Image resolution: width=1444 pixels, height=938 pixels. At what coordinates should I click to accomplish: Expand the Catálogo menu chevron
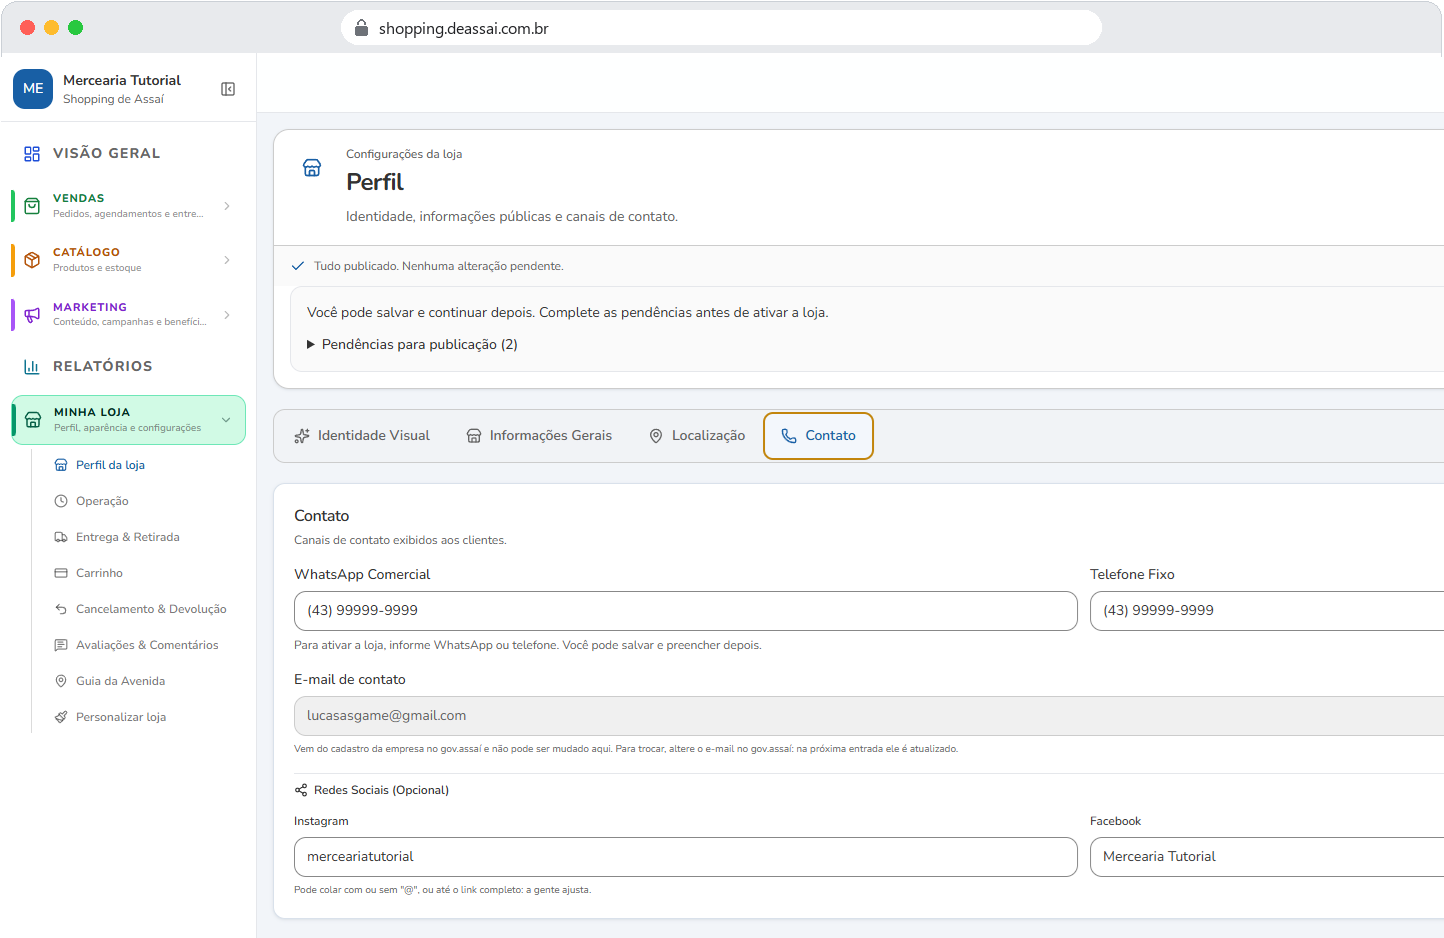(227, 260)
